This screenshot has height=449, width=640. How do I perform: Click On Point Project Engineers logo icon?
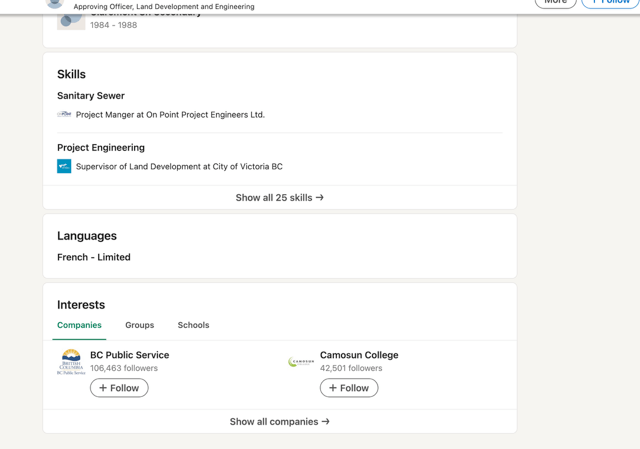[64, 115]
